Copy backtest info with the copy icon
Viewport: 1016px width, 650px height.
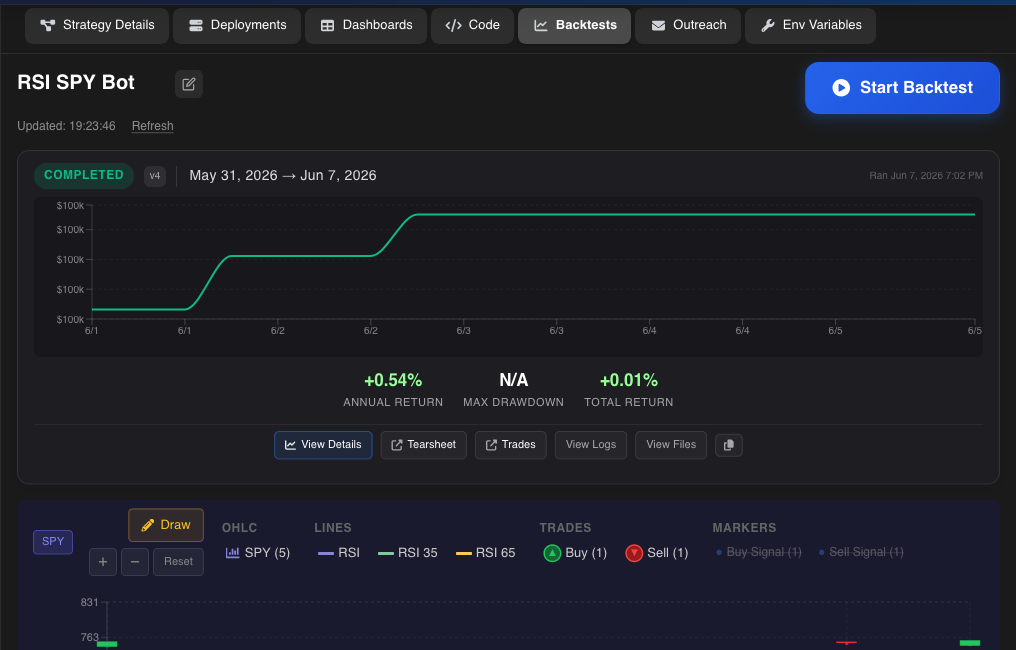tap(729, 445)
